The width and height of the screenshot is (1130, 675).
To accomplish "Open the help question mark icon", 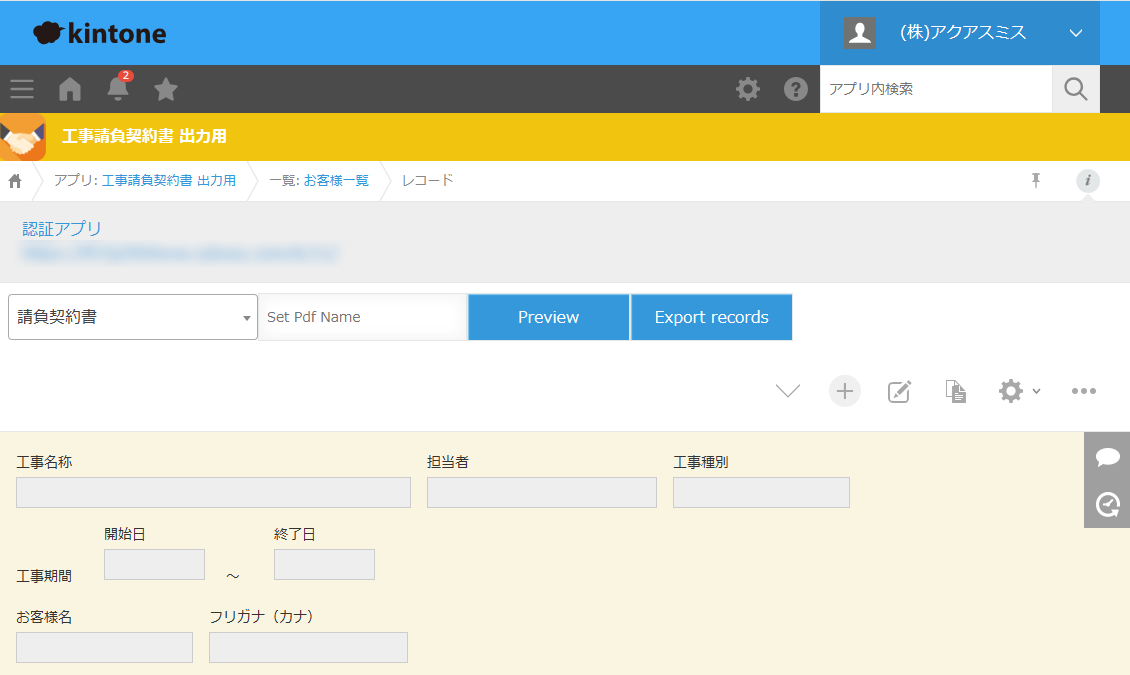I will pyautogui.click(x=796, y=89).
